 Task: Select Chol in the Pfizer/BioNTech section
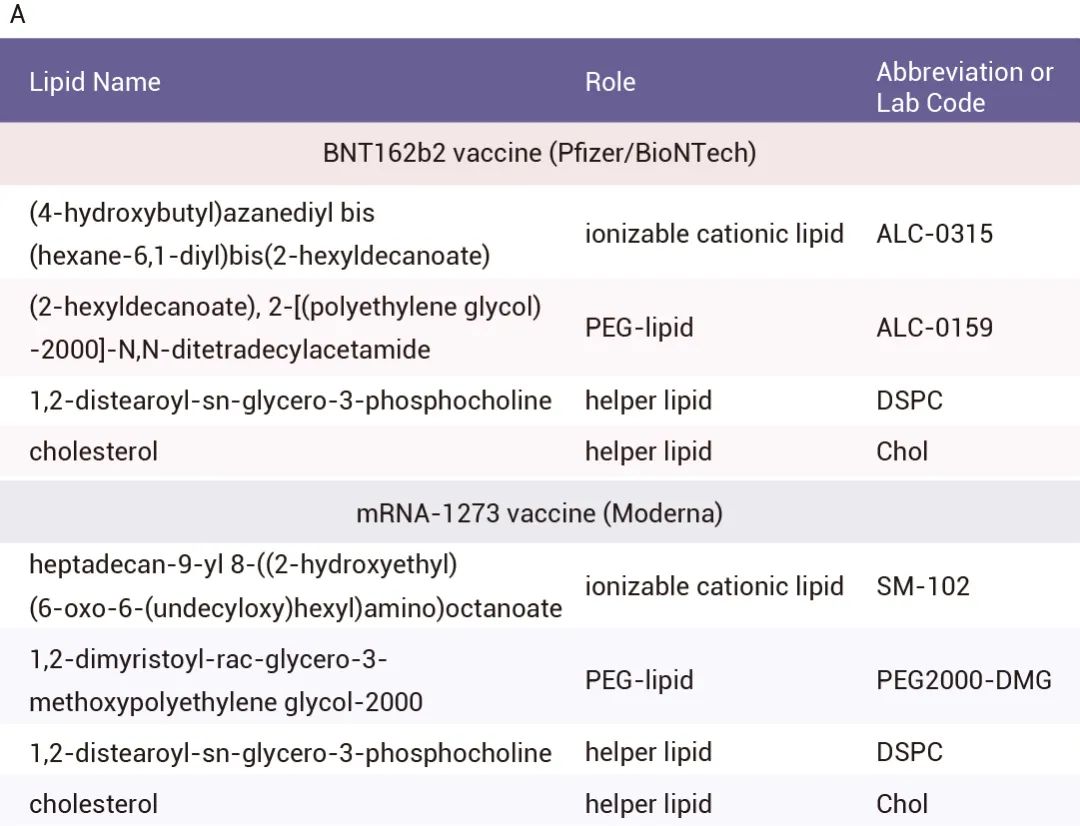tap(902, 452)
